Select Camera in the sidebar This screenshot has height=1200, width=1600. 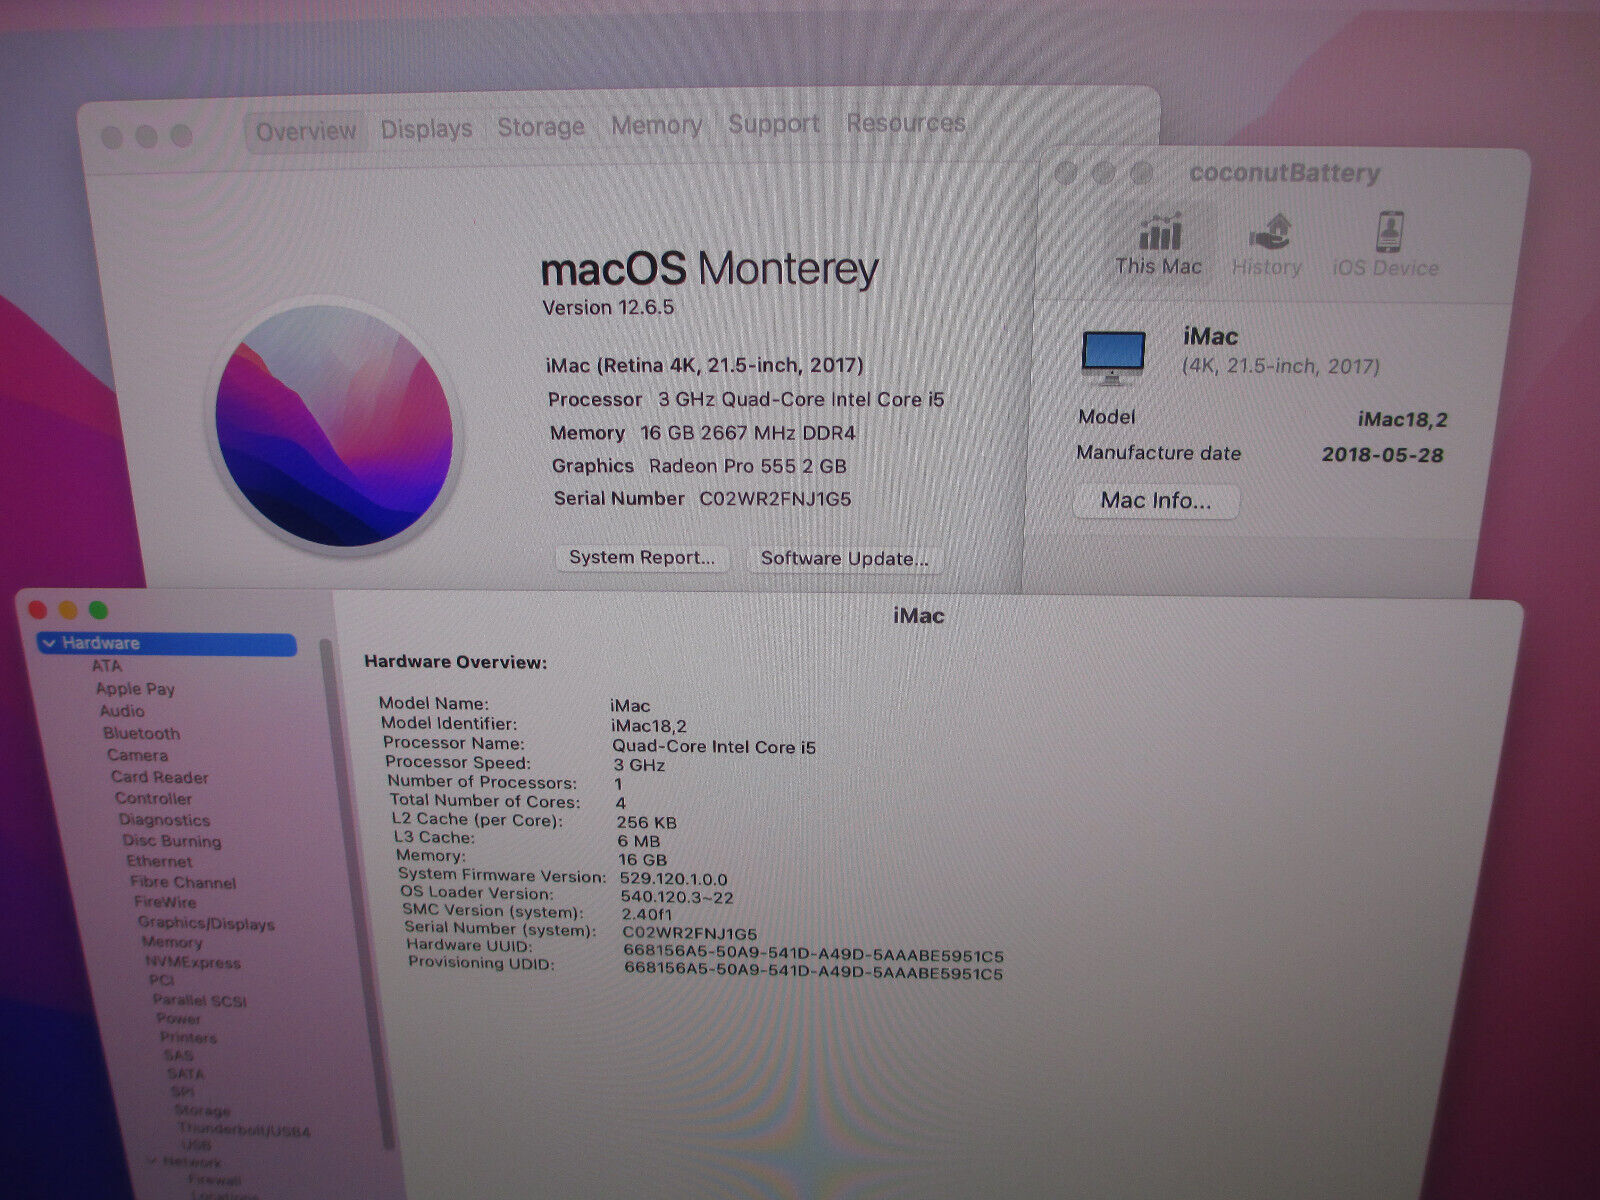pyautogui.click(x=138, y=755)
